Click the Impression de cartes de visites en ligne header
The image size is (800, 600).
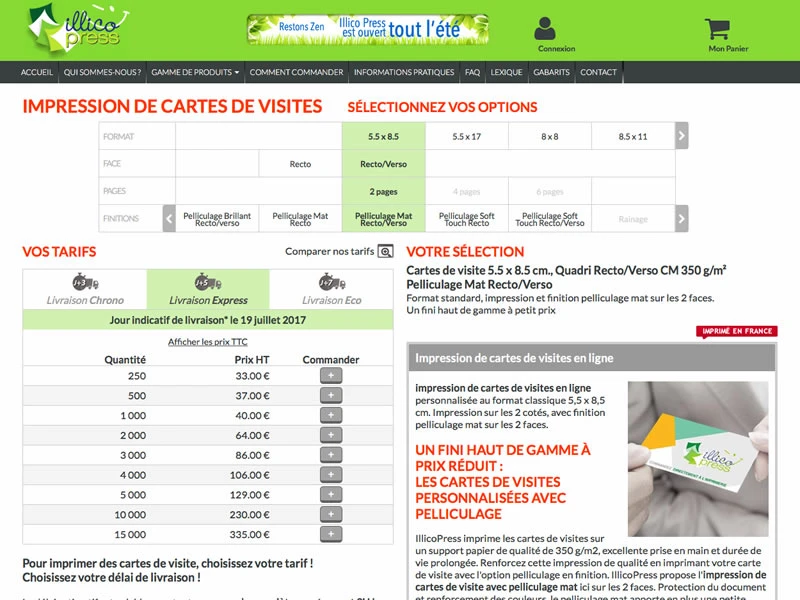pos(592,358)
